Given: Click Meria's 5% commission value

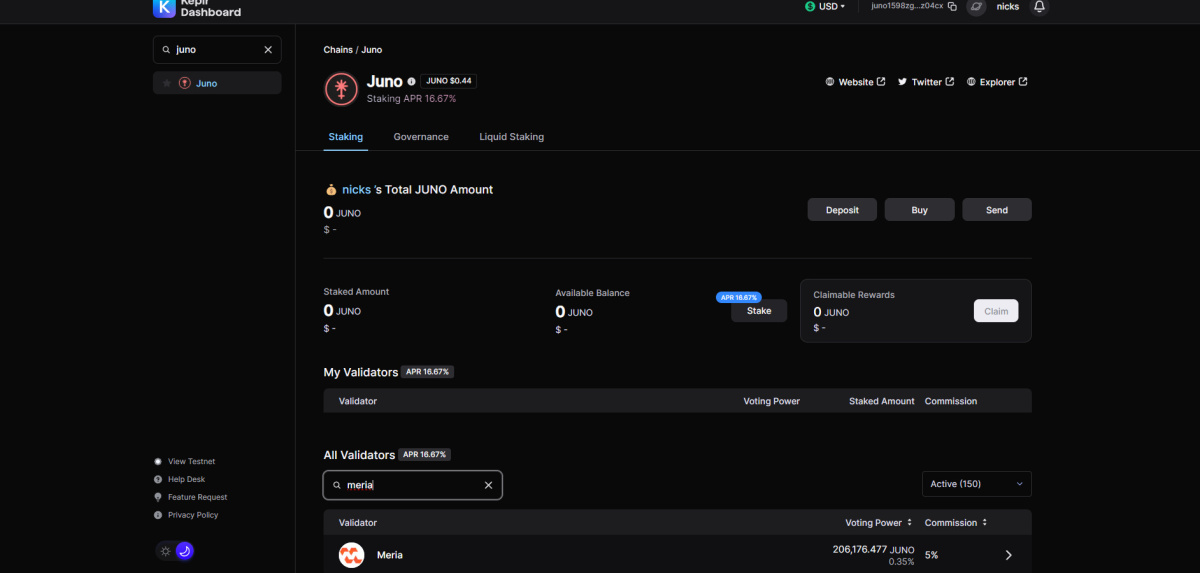Looking at the screenshot, I should [931, 554].
